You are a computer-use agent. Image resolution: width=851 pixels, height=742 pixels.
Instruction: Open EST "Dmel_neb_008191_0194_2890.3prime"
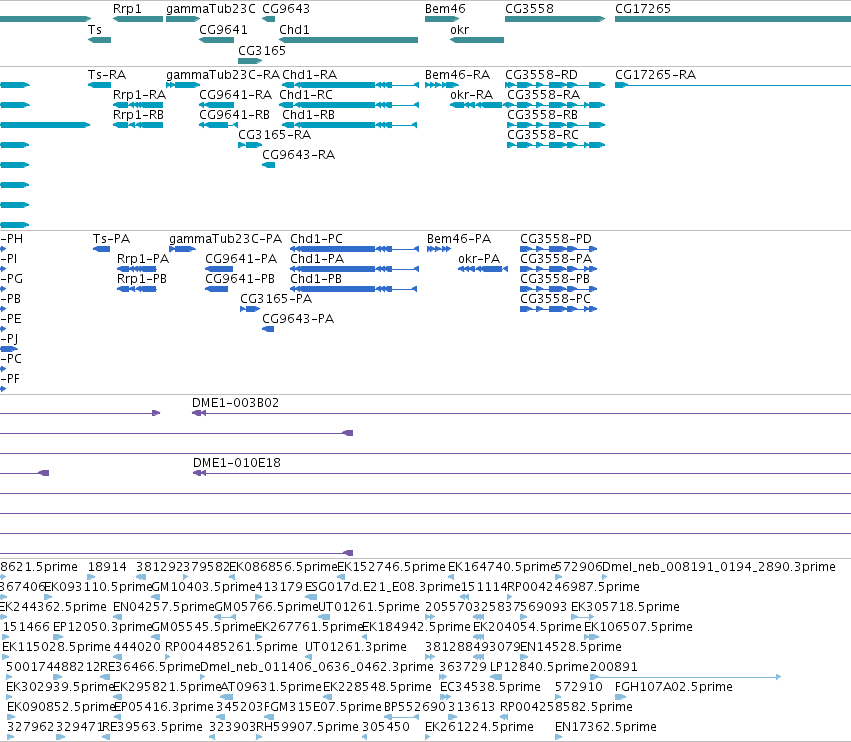click(719, 567)
